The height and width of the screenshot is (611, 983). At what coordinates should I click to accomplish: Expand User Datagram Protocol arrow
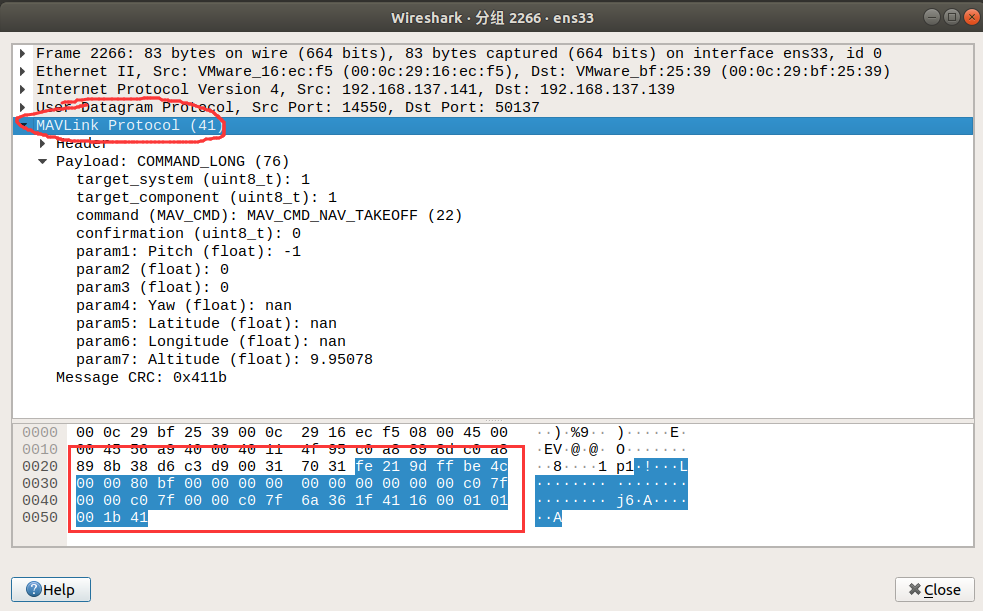[x=23, y=107]
